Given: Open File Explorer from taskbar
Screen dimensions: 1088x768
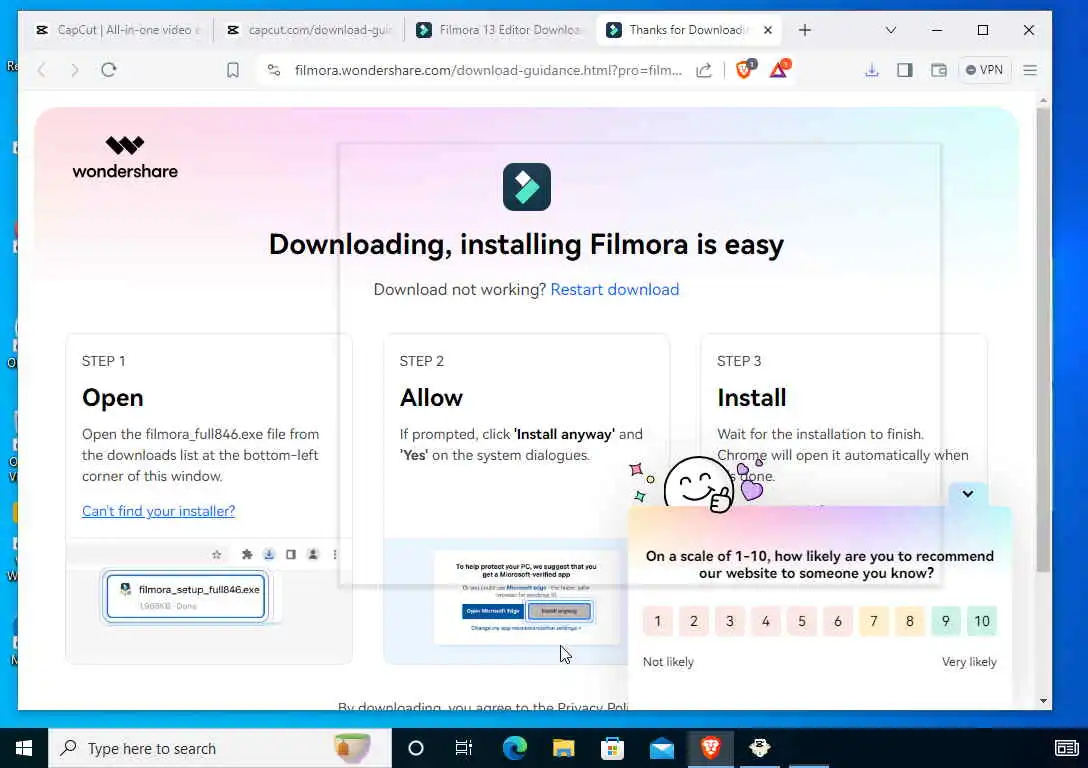Looking at the screenshot, I should [563, 748].
